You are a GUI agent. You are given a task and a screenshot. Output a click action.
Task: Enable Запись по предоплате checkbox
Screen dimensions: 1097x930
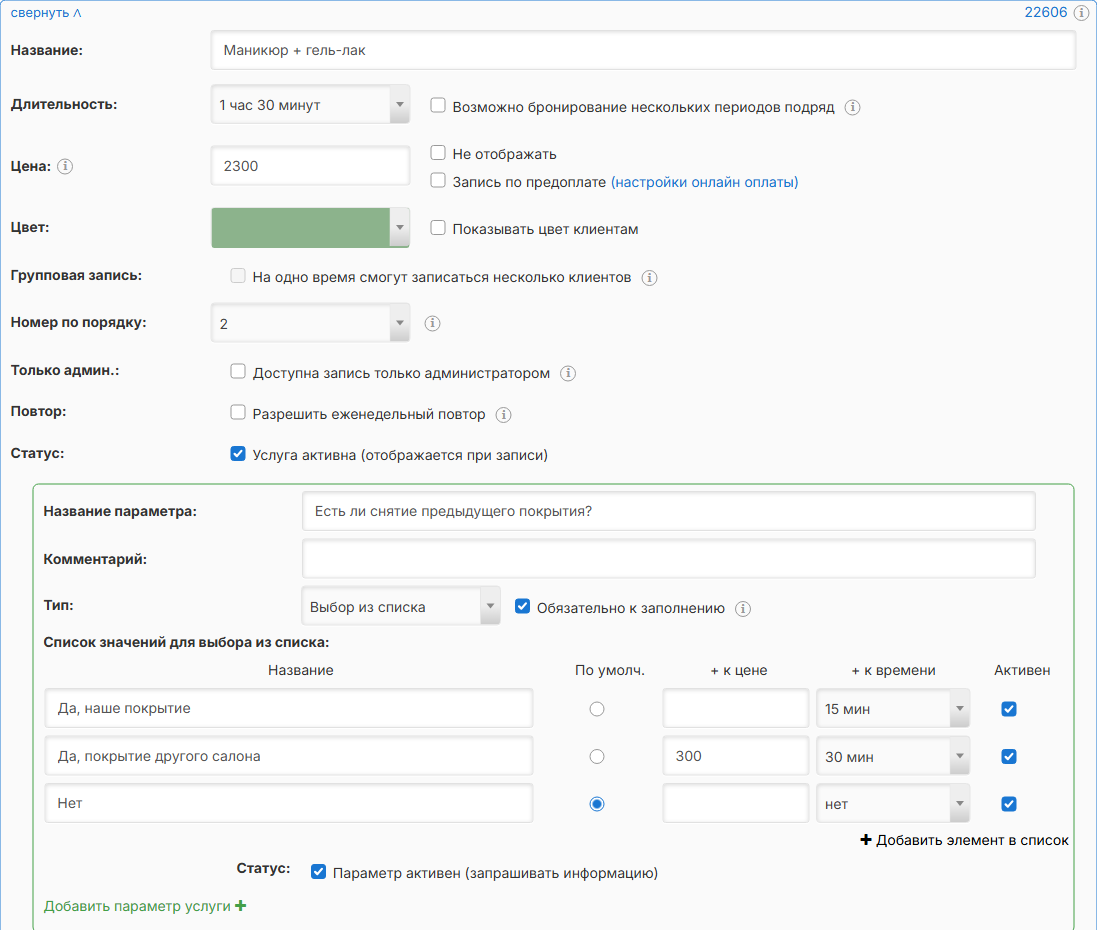coord(438,181)
